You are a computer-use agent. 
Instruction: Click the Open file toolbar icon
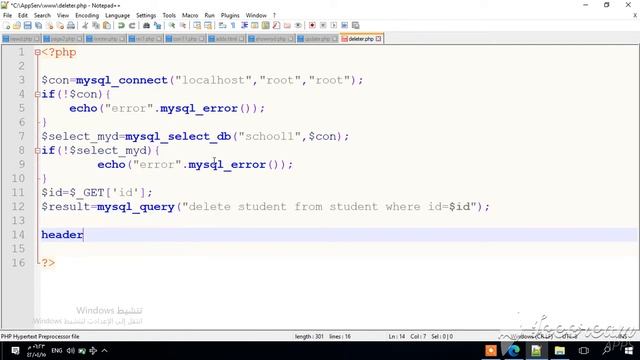[x=17, y=25]
